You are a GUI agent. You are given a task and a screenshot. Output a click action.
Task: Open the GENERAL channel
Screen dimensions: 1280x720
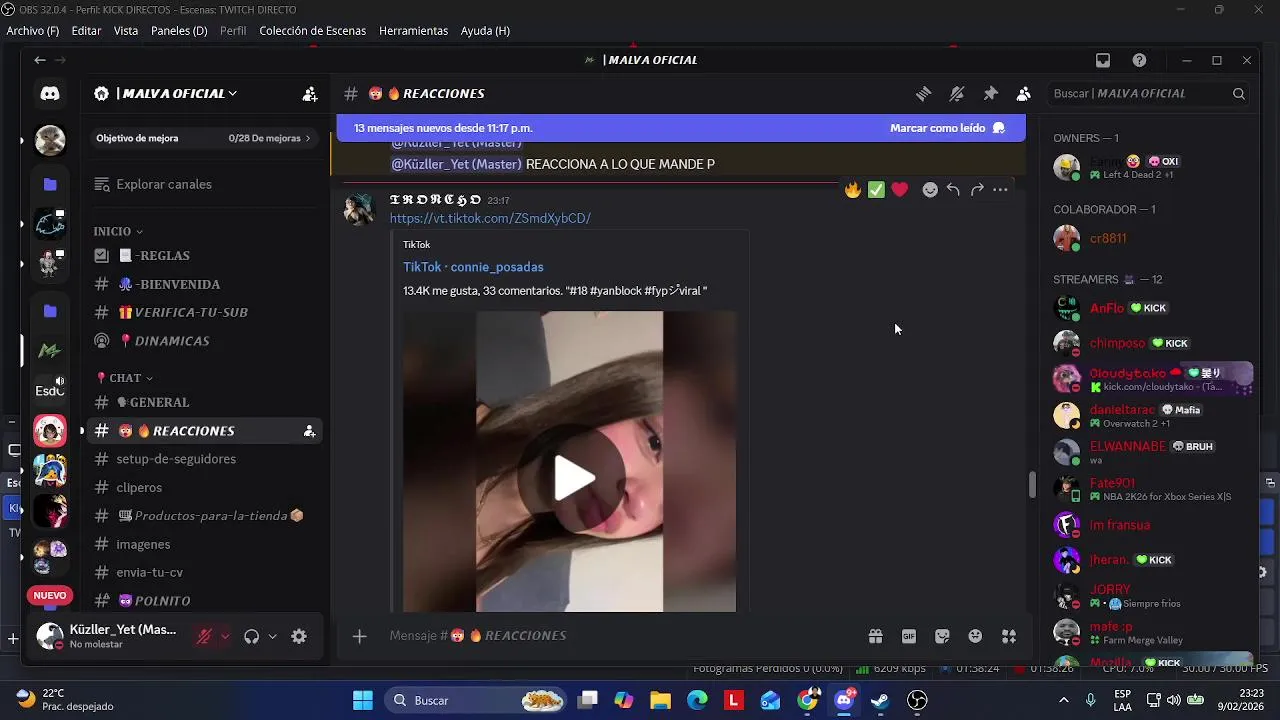(205, 402)
